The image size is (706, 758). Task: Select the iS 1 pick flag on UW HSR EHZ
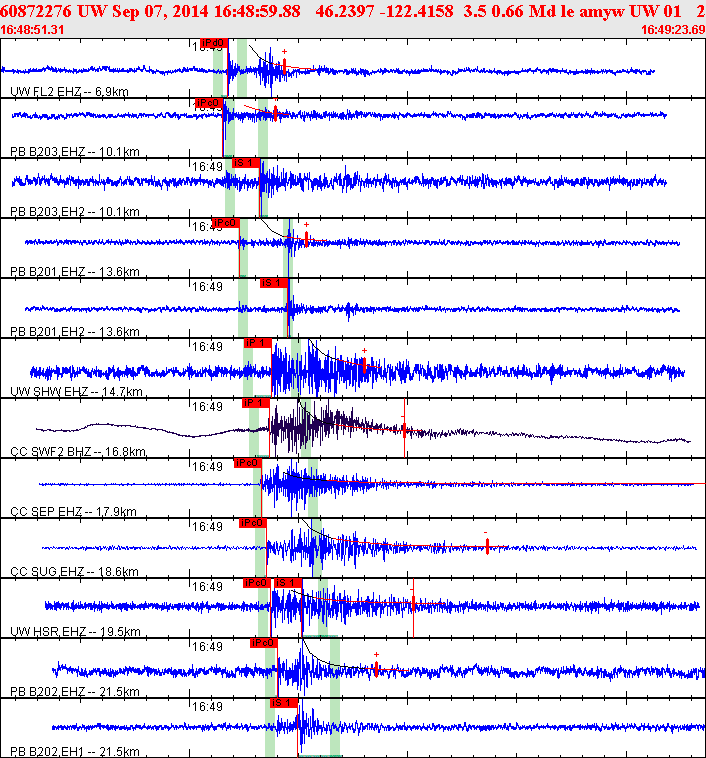[x=288, y=583]
